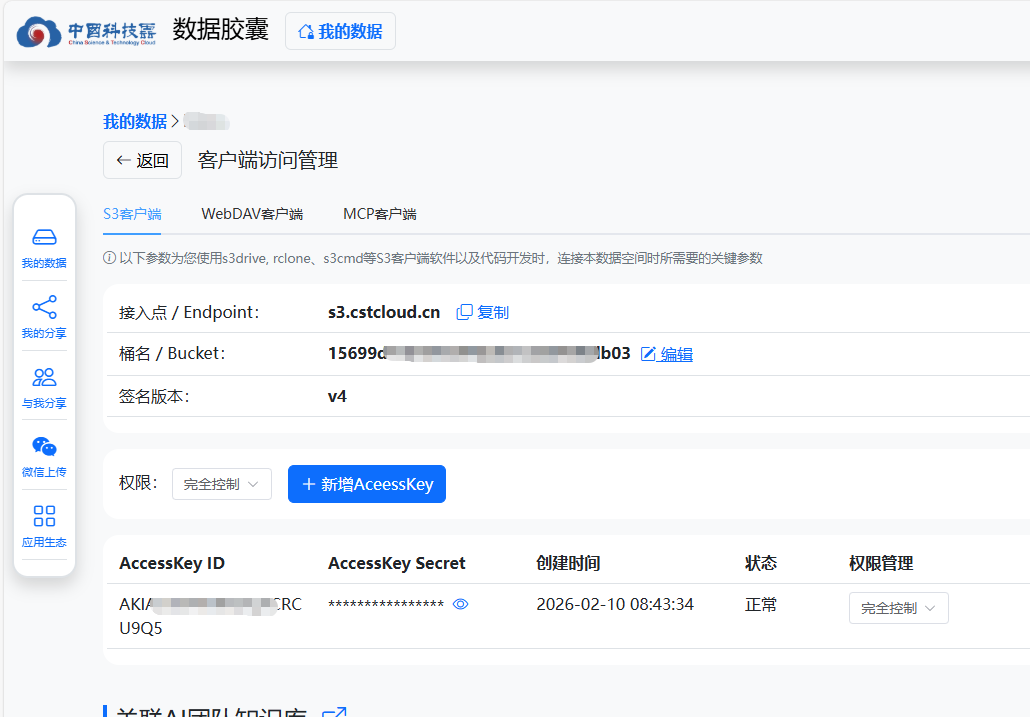Viewport: 1030px width, 717px height.
Task: Open App Ecosystem in the sidebar
Action: [44, 526]
